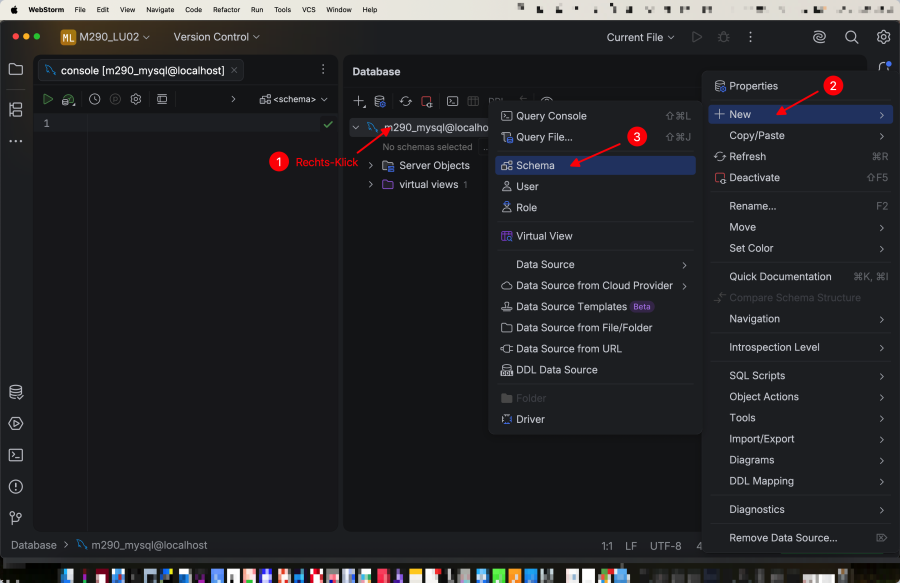The height and width of the screenshot is (583, 900).
Task: Close the console tab
Action: tap(234, 70)
